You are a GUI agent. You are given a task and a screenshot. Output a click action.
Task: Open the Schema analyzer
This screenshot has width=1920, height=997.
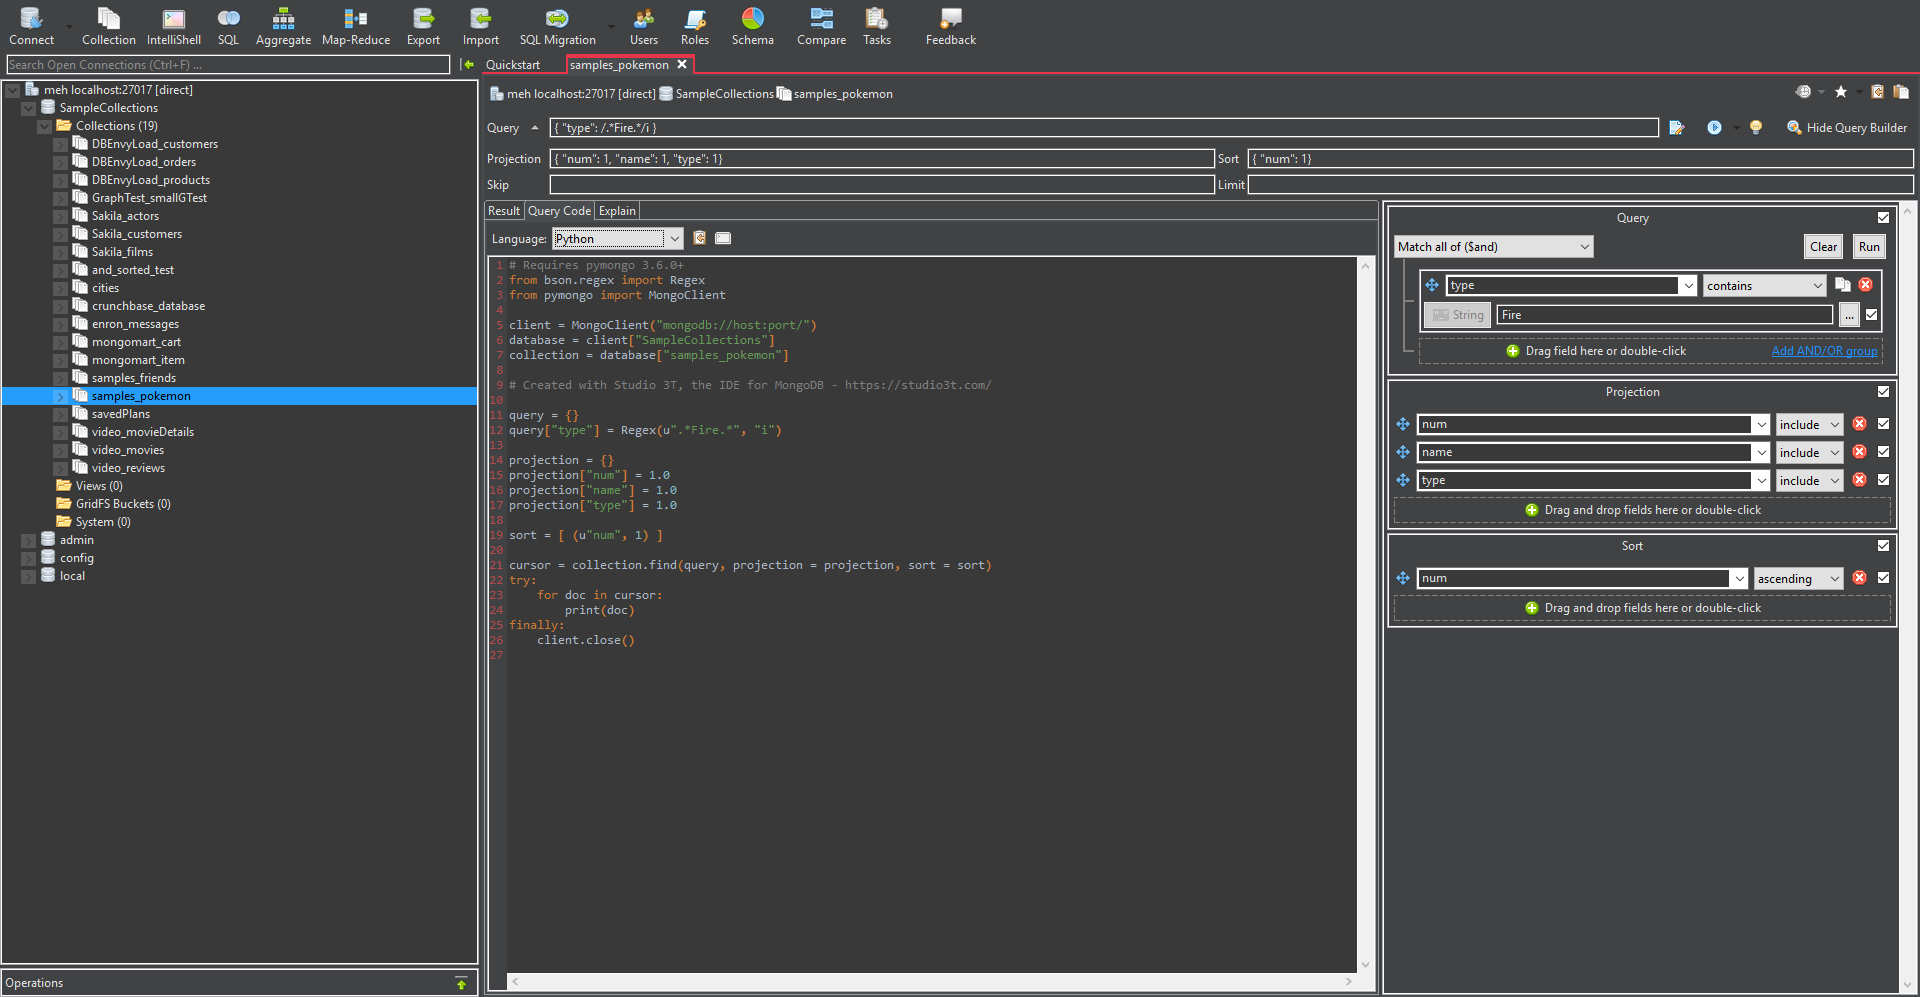(752, 27)
